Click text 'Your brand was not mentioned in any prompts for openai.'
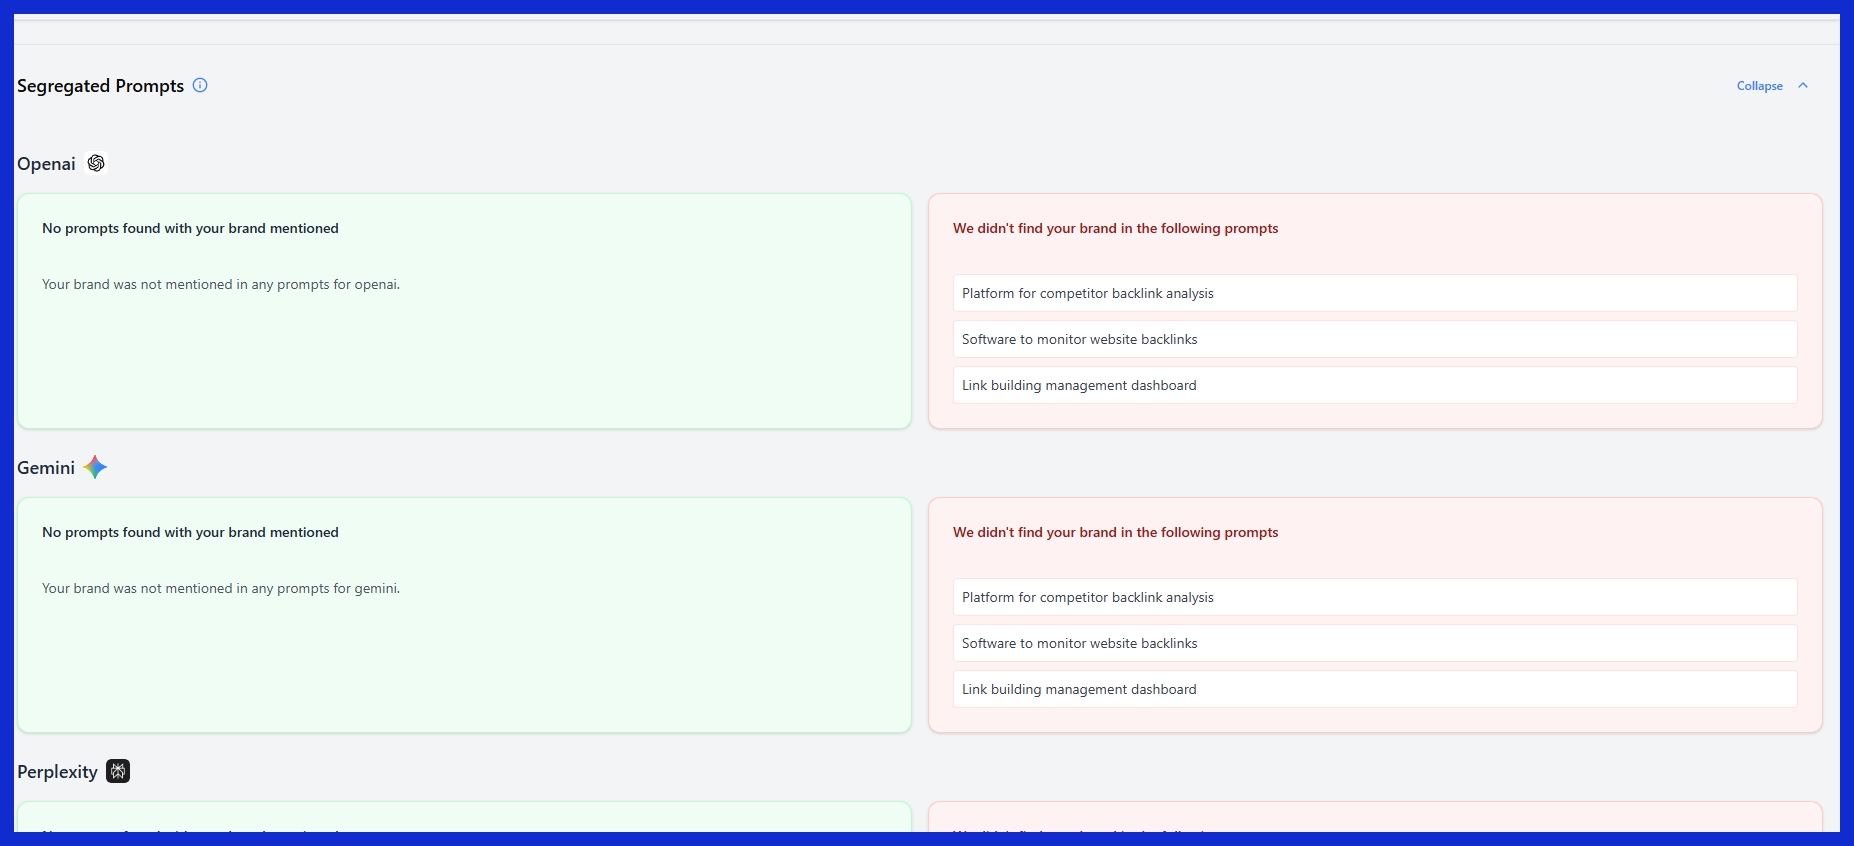Viewport: 1854px width, 846px height. coord(221,284)
